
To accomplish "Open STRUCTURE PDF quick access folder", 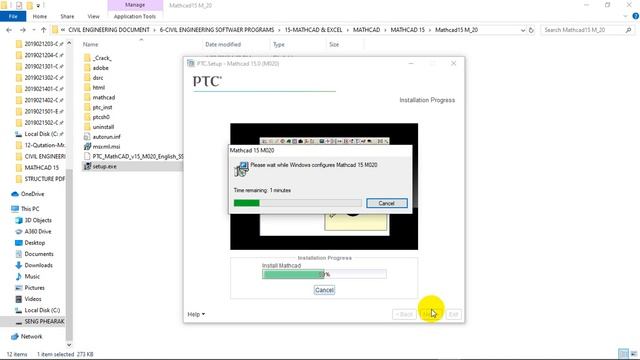I will click(40, 179).
